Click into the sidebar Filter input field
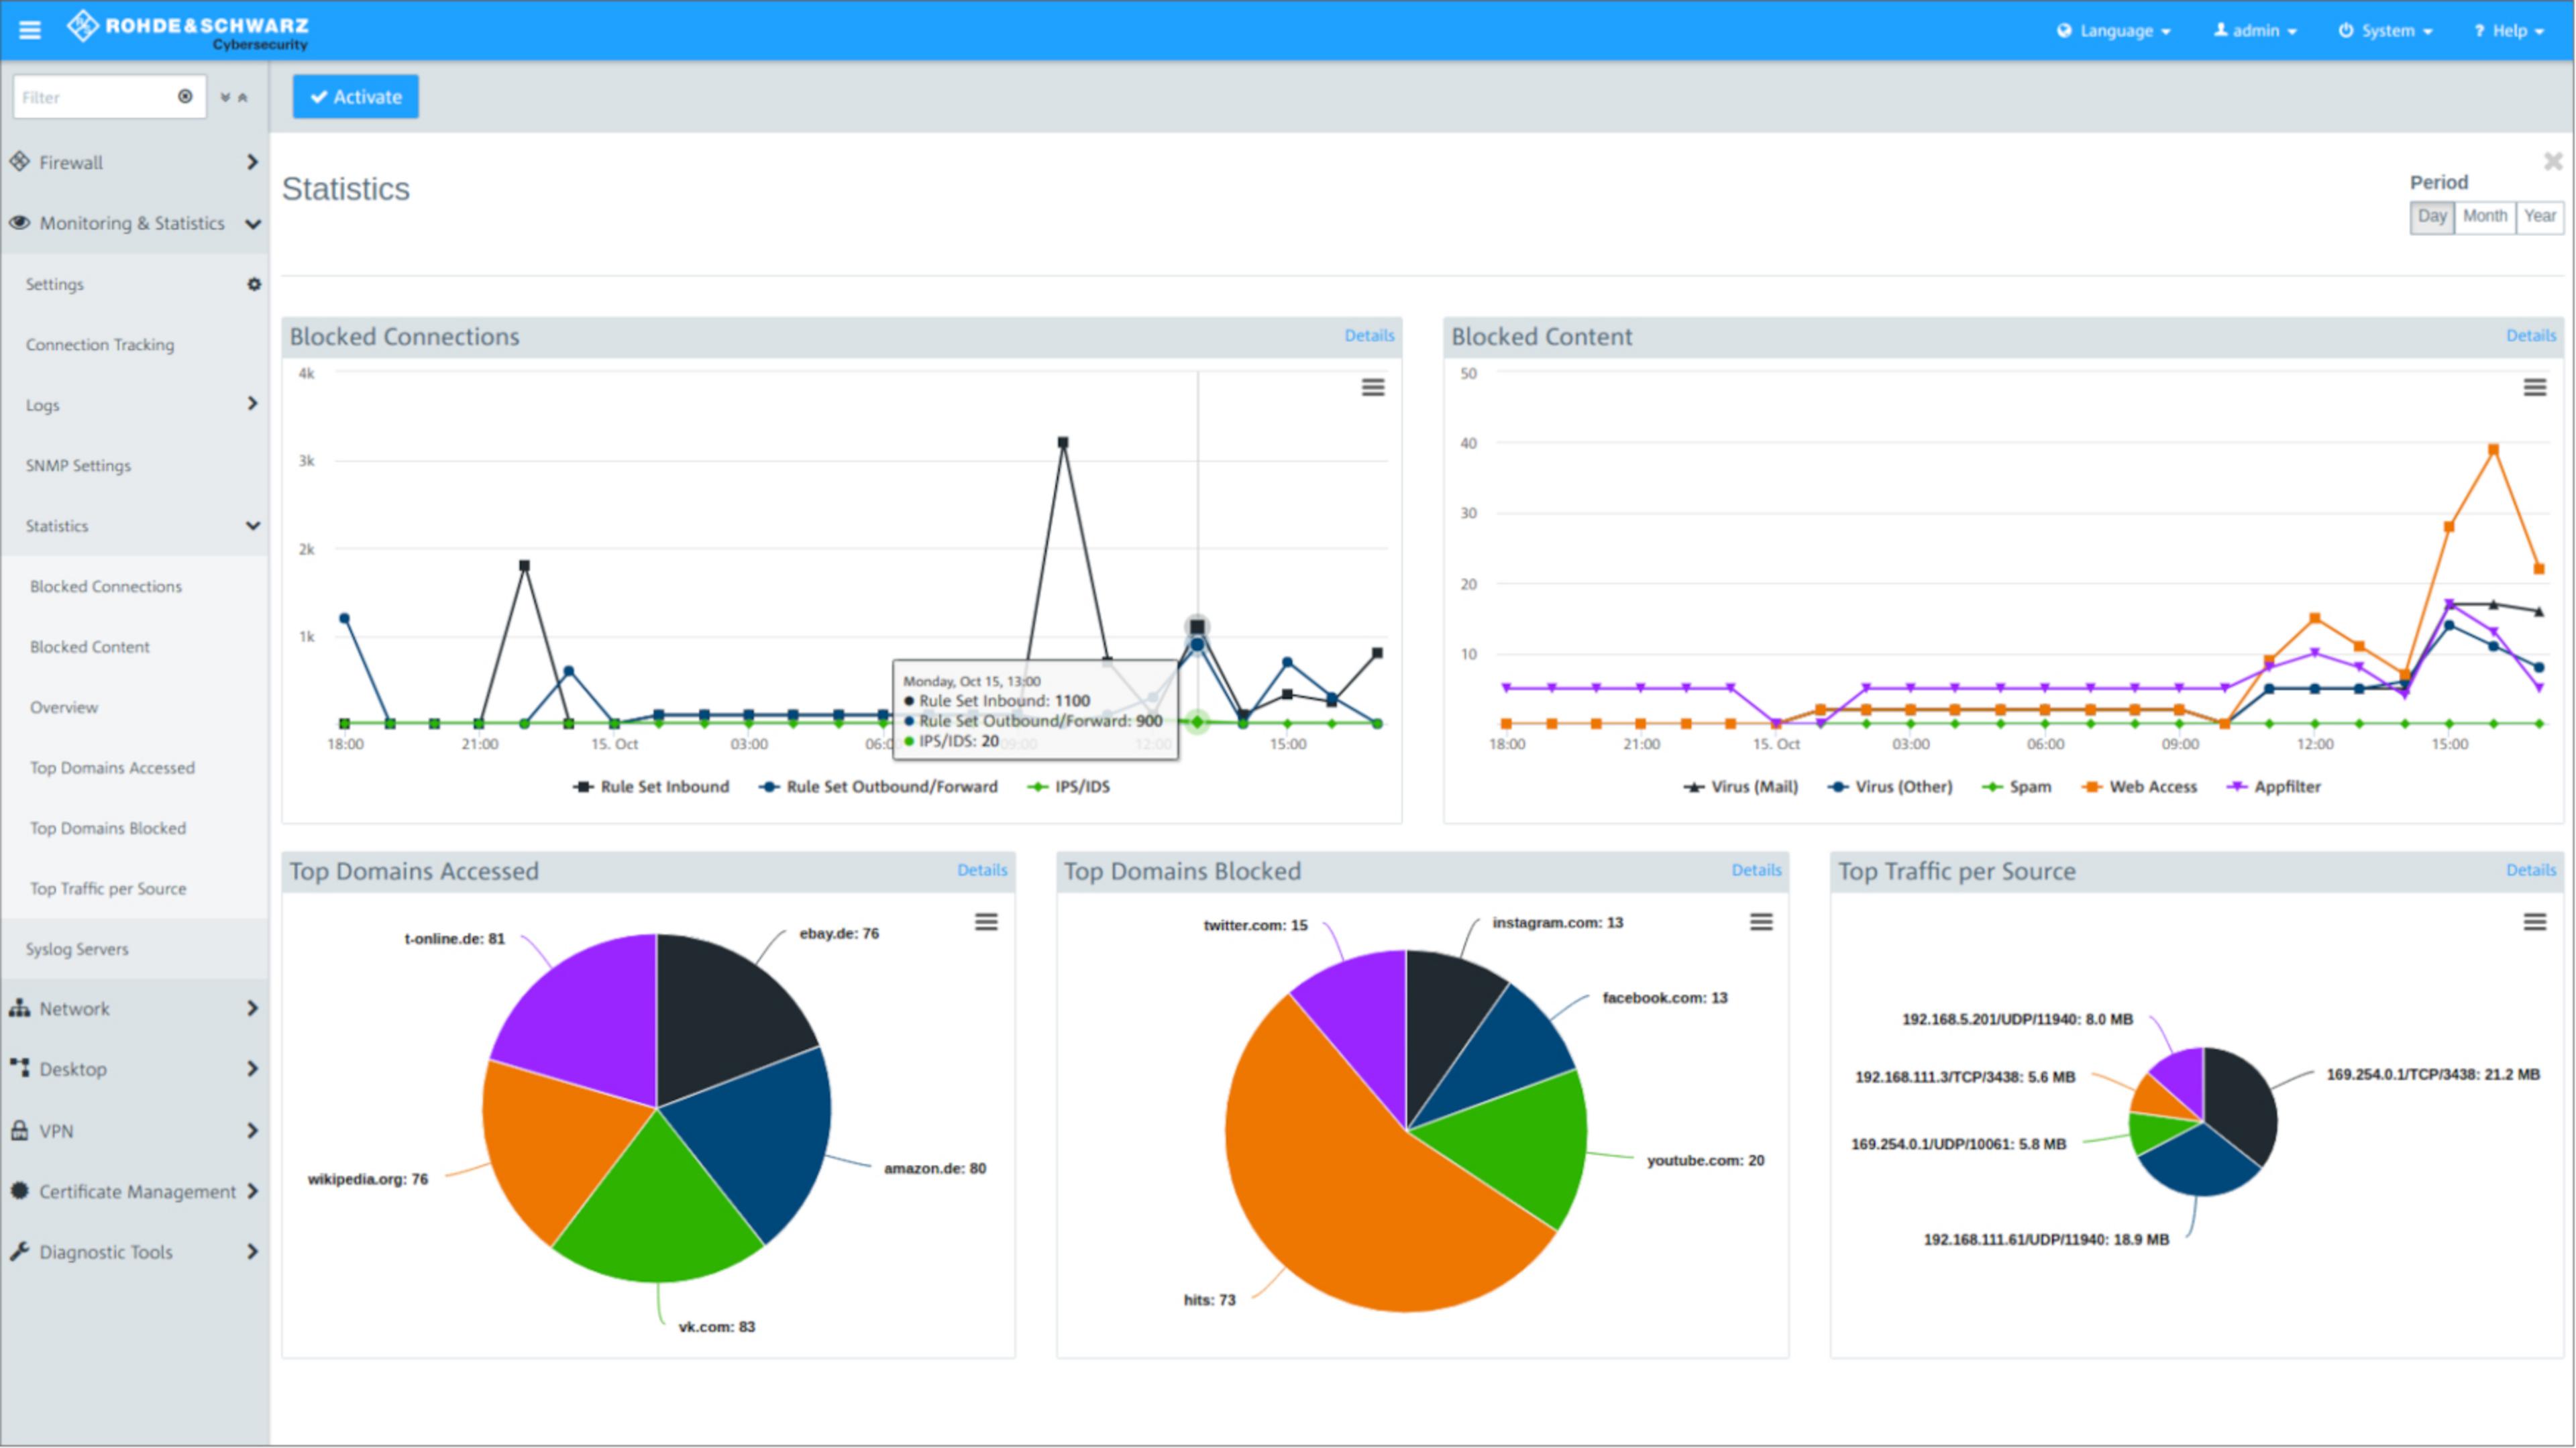Image resolution: width=2576 pixels, height=1448 pixels. point(95,97)
